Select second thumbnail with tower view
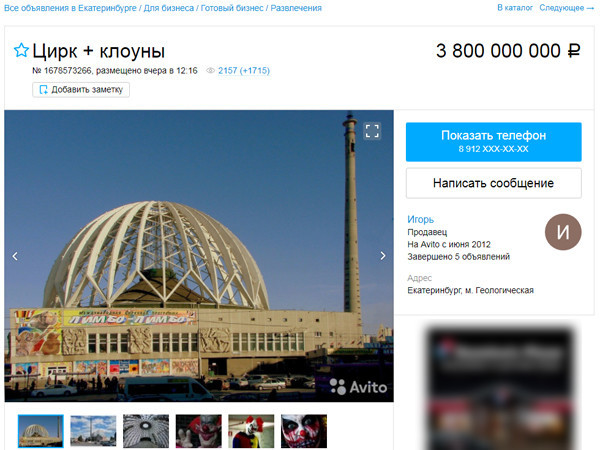Screen dimensions: 600x450 (93, 431)
